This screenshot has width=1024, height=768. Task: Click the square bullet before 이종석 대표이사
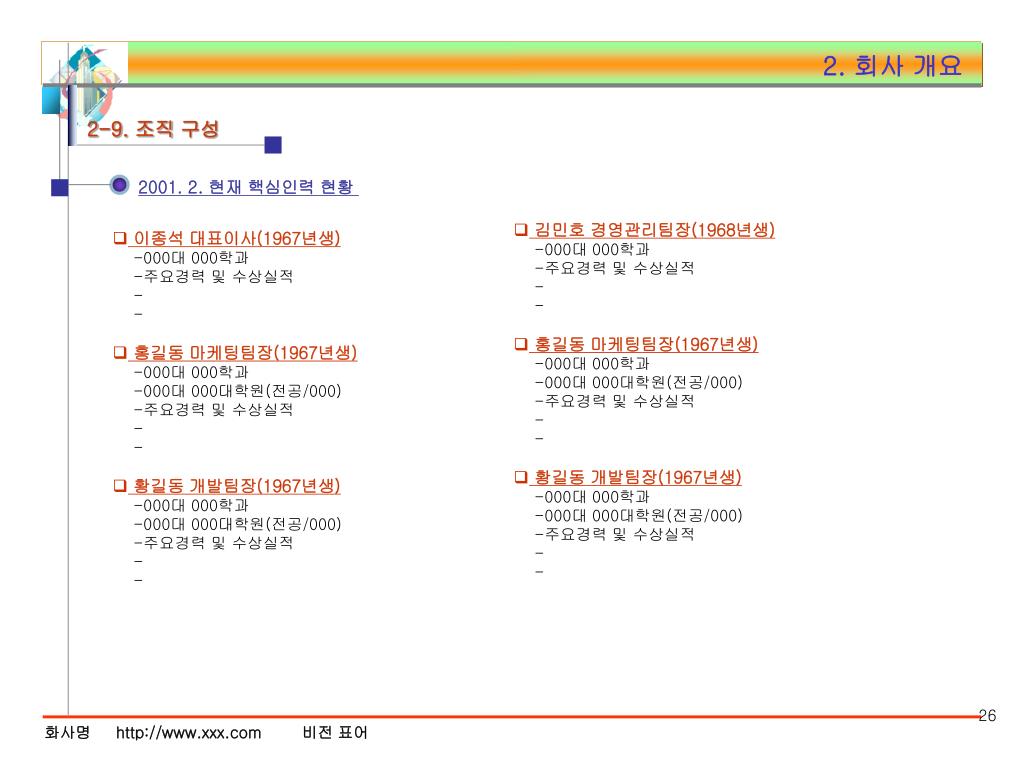click(120, 238)
